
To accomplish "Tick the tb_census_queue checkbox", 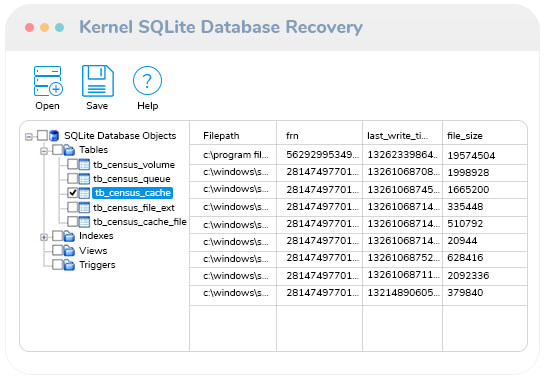I will pos(73,178).
